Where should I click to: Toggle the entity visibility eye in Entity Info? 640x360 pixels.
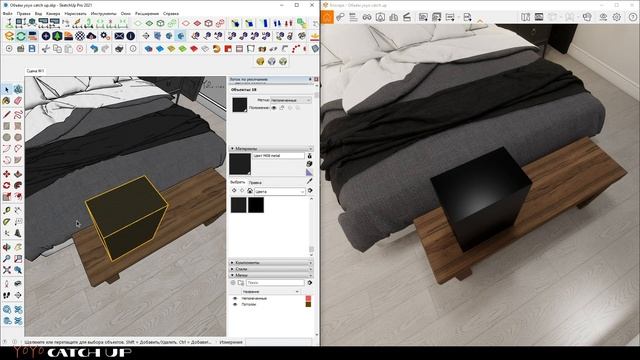tap(274, 108)
